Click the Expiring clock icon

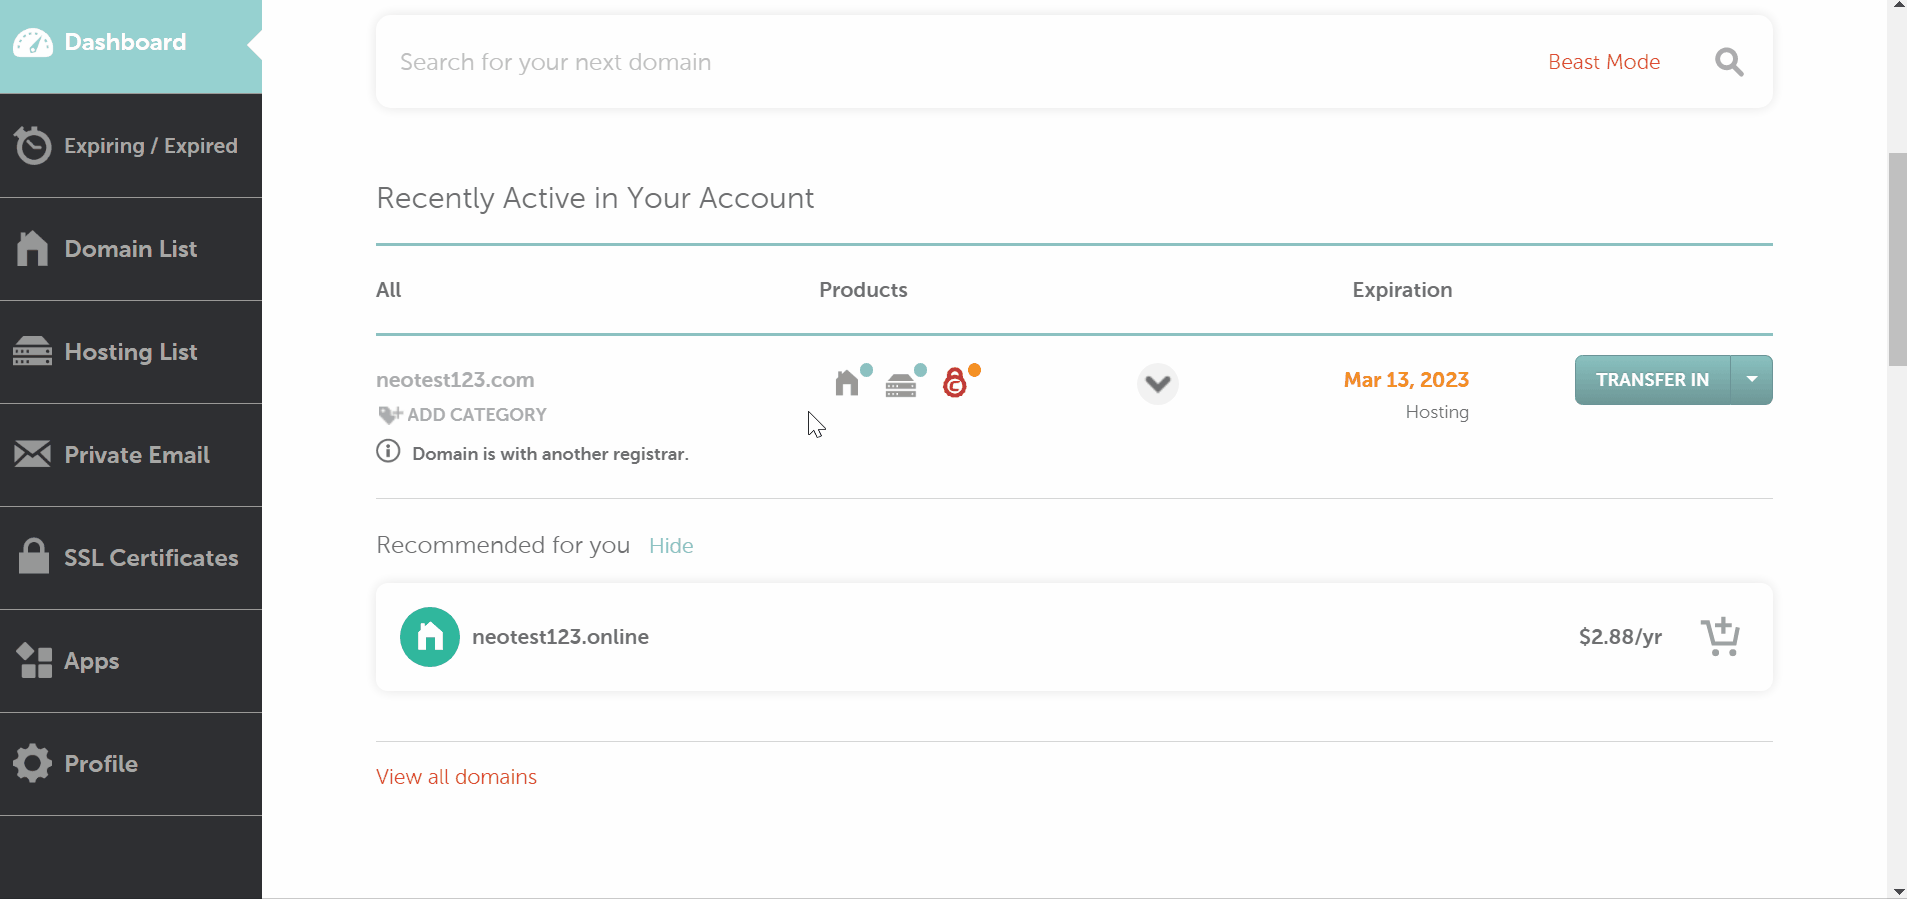33,146
